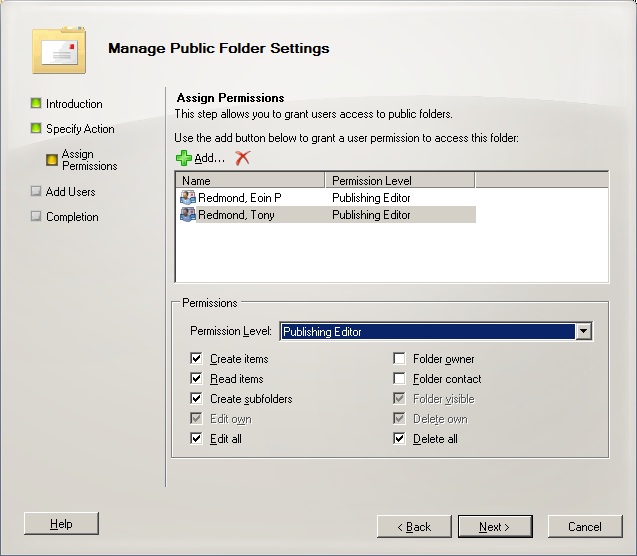Go to Add Users wizard step

[70, 191]
